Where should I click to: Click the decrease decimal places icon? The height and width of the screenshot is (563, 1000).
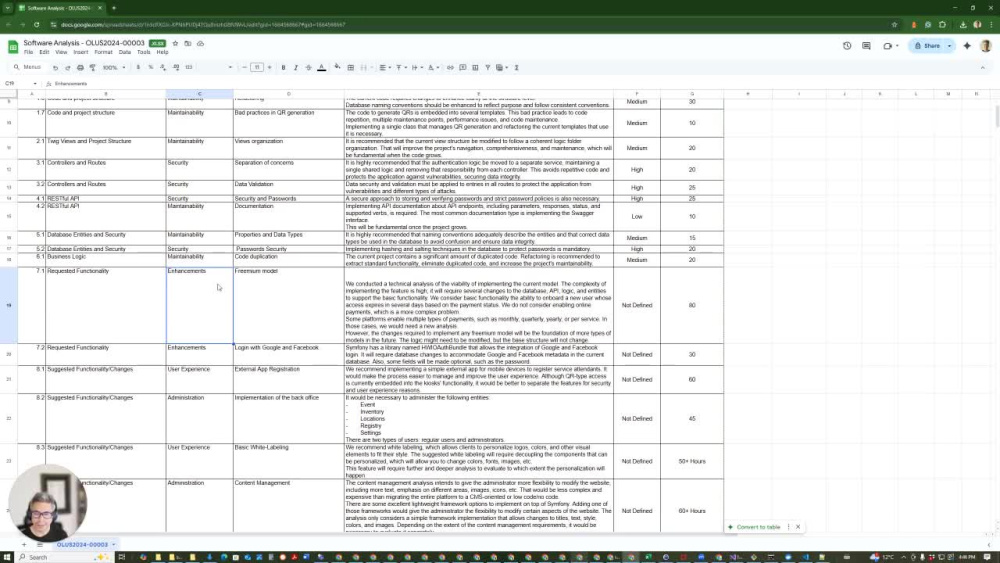point(163,68)
